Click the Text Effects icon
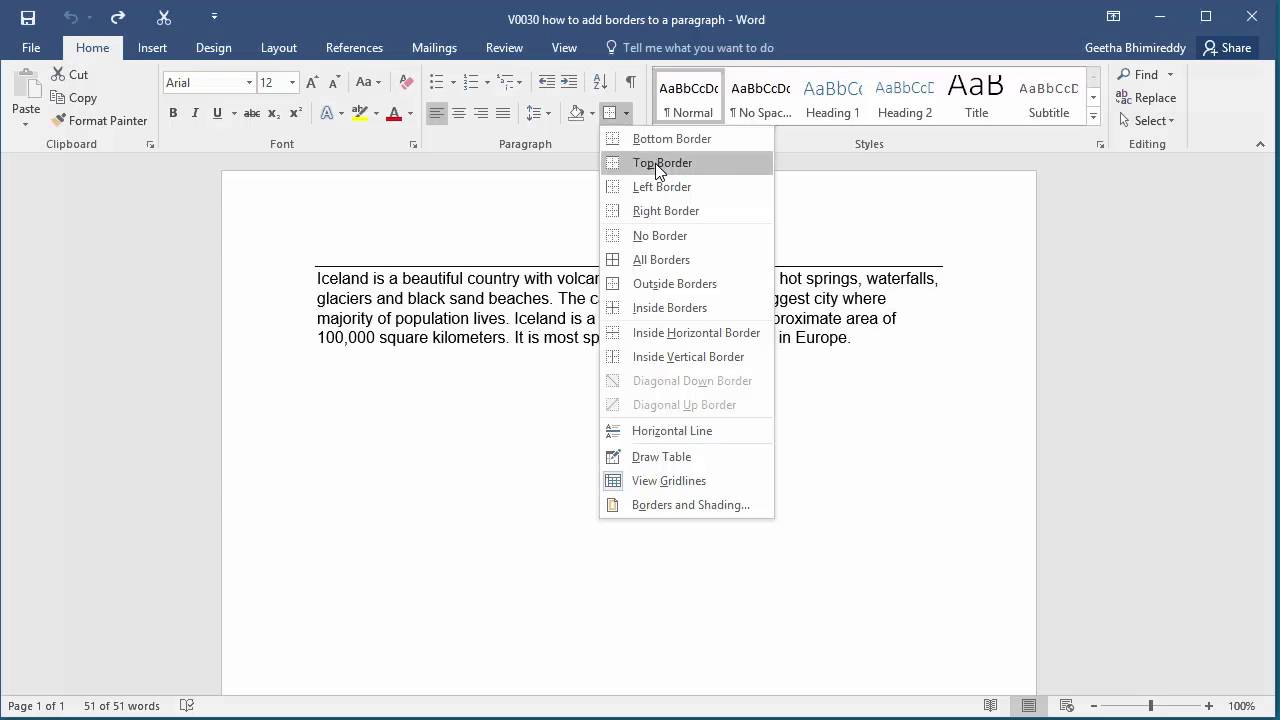 [327, 113]
